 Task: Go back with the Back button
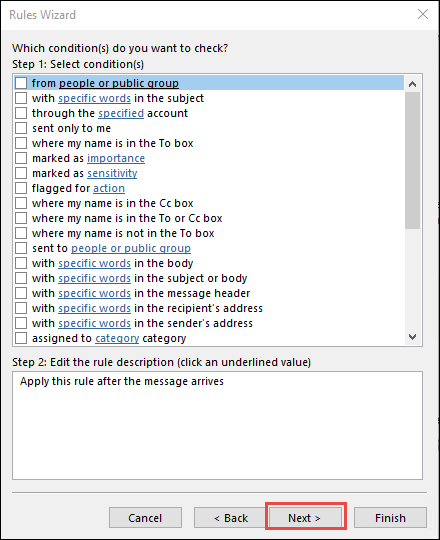(x=230, y=518)
